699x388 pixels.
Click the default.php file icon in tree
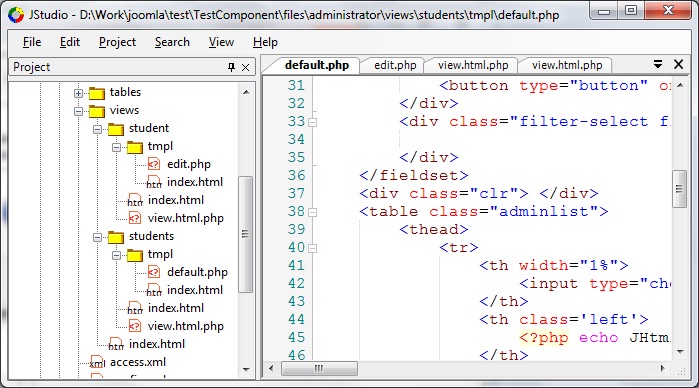pos(154,272)
